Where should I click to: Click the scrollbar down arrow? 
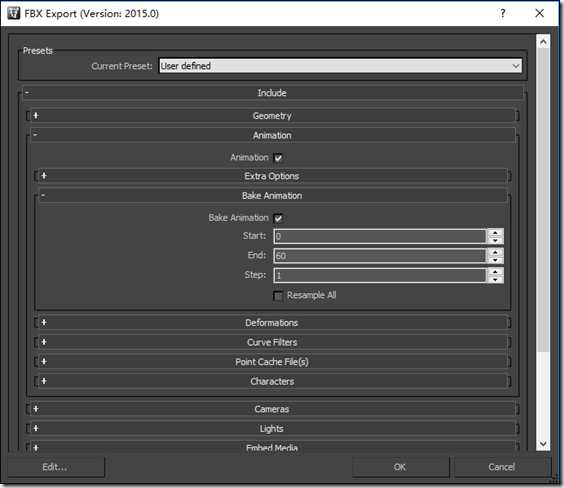click(543, 444)
